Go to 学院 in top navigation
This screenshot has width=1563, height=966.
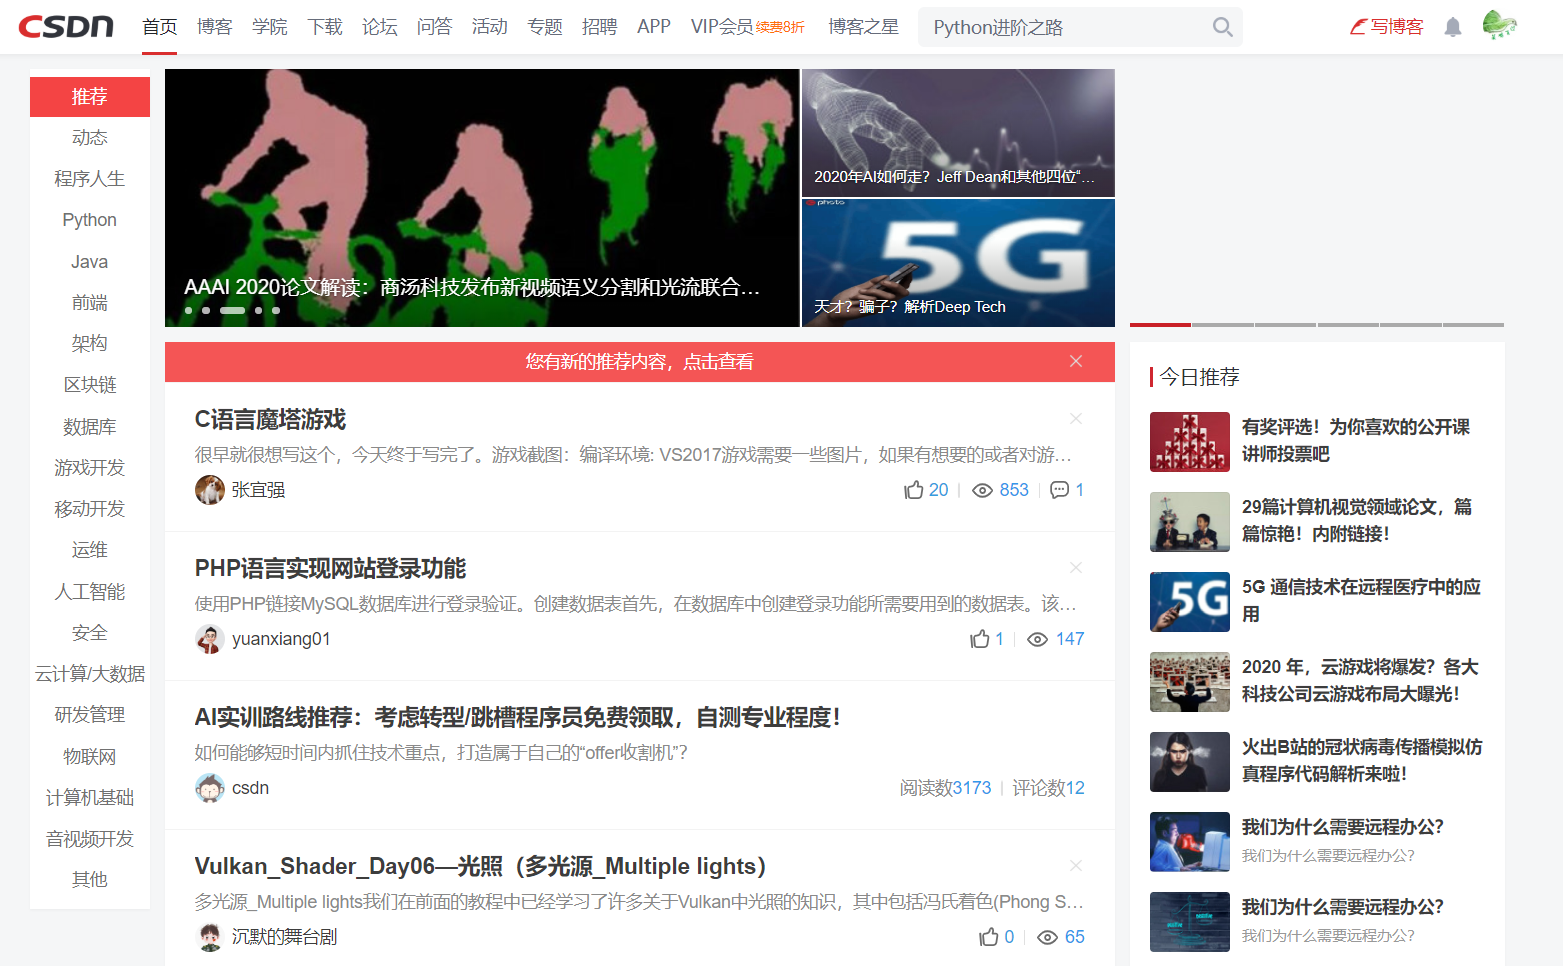pos(270,27)
